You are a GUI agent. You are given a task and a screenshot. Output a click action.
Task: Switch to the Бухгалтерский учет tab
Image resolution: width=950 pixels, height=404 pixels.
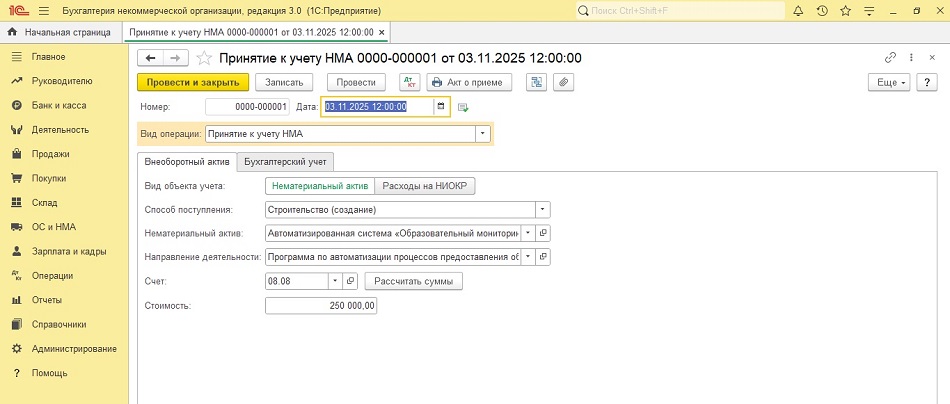pyautogui.click(x=286, y=161)
